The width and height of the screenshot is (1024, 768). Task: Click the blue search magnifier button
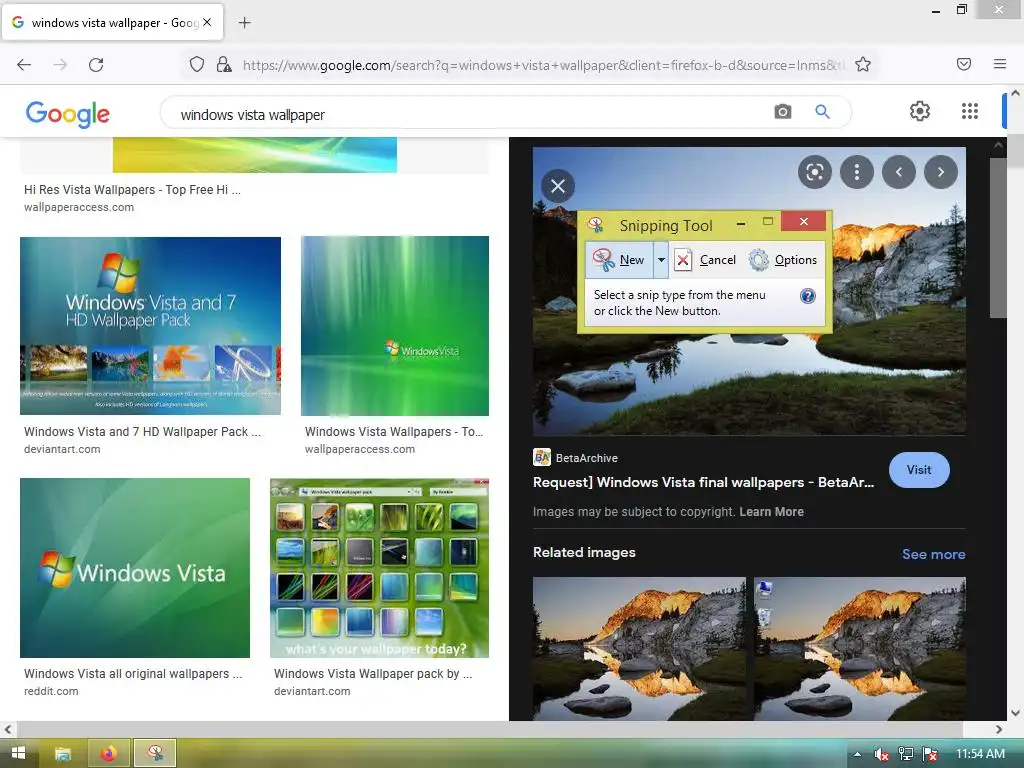(822, 112)
